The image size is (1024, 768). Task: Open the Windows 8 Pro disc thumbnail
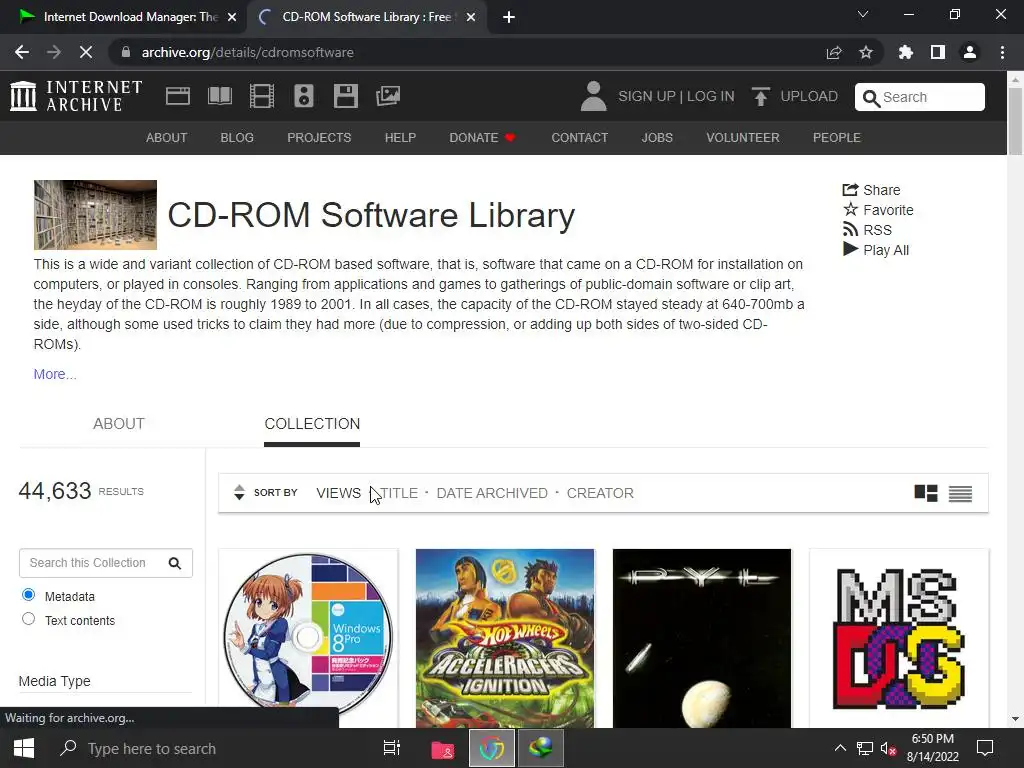tap(308, 638)
